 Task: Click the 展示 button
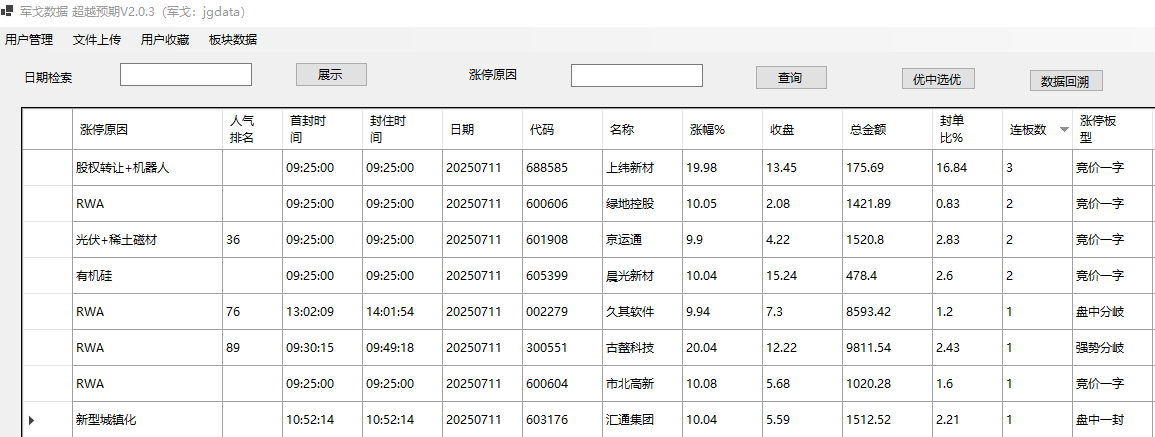tap(331, 74)
